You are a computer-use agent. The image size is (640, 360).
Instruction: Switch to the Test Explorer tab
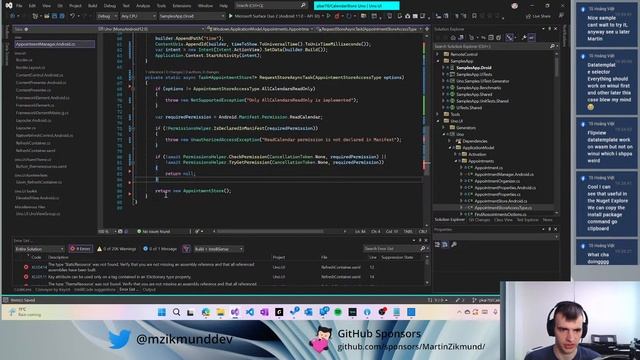click(x=528, y=220)
